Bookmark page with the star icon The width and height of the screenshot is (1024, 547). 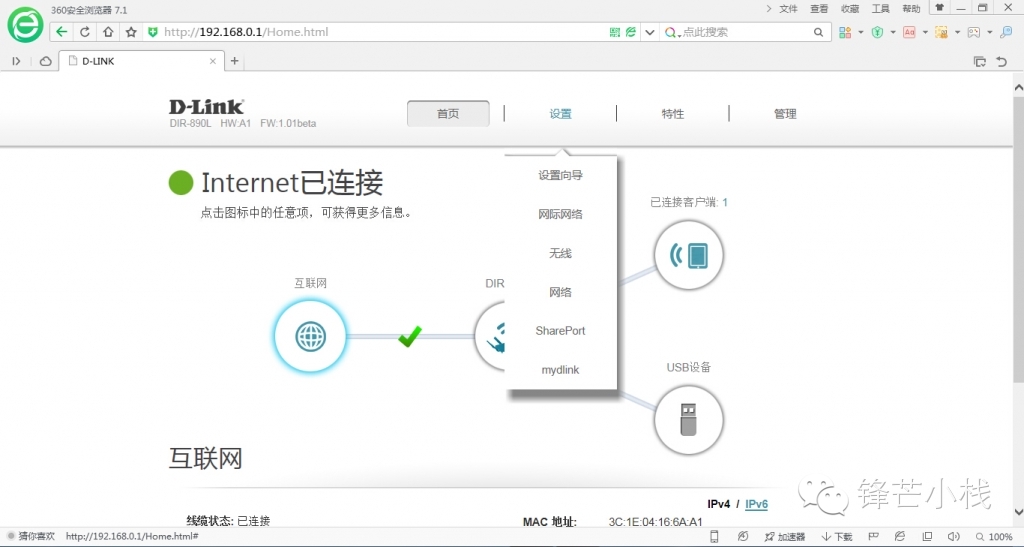(x=131, y=32)
